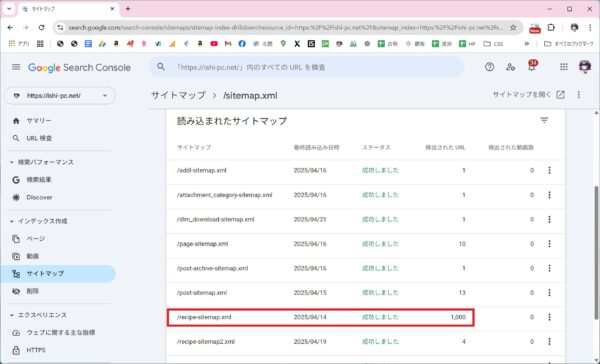
Task: Open the /page-sitemap.xml row
Action: pos(365,244)
